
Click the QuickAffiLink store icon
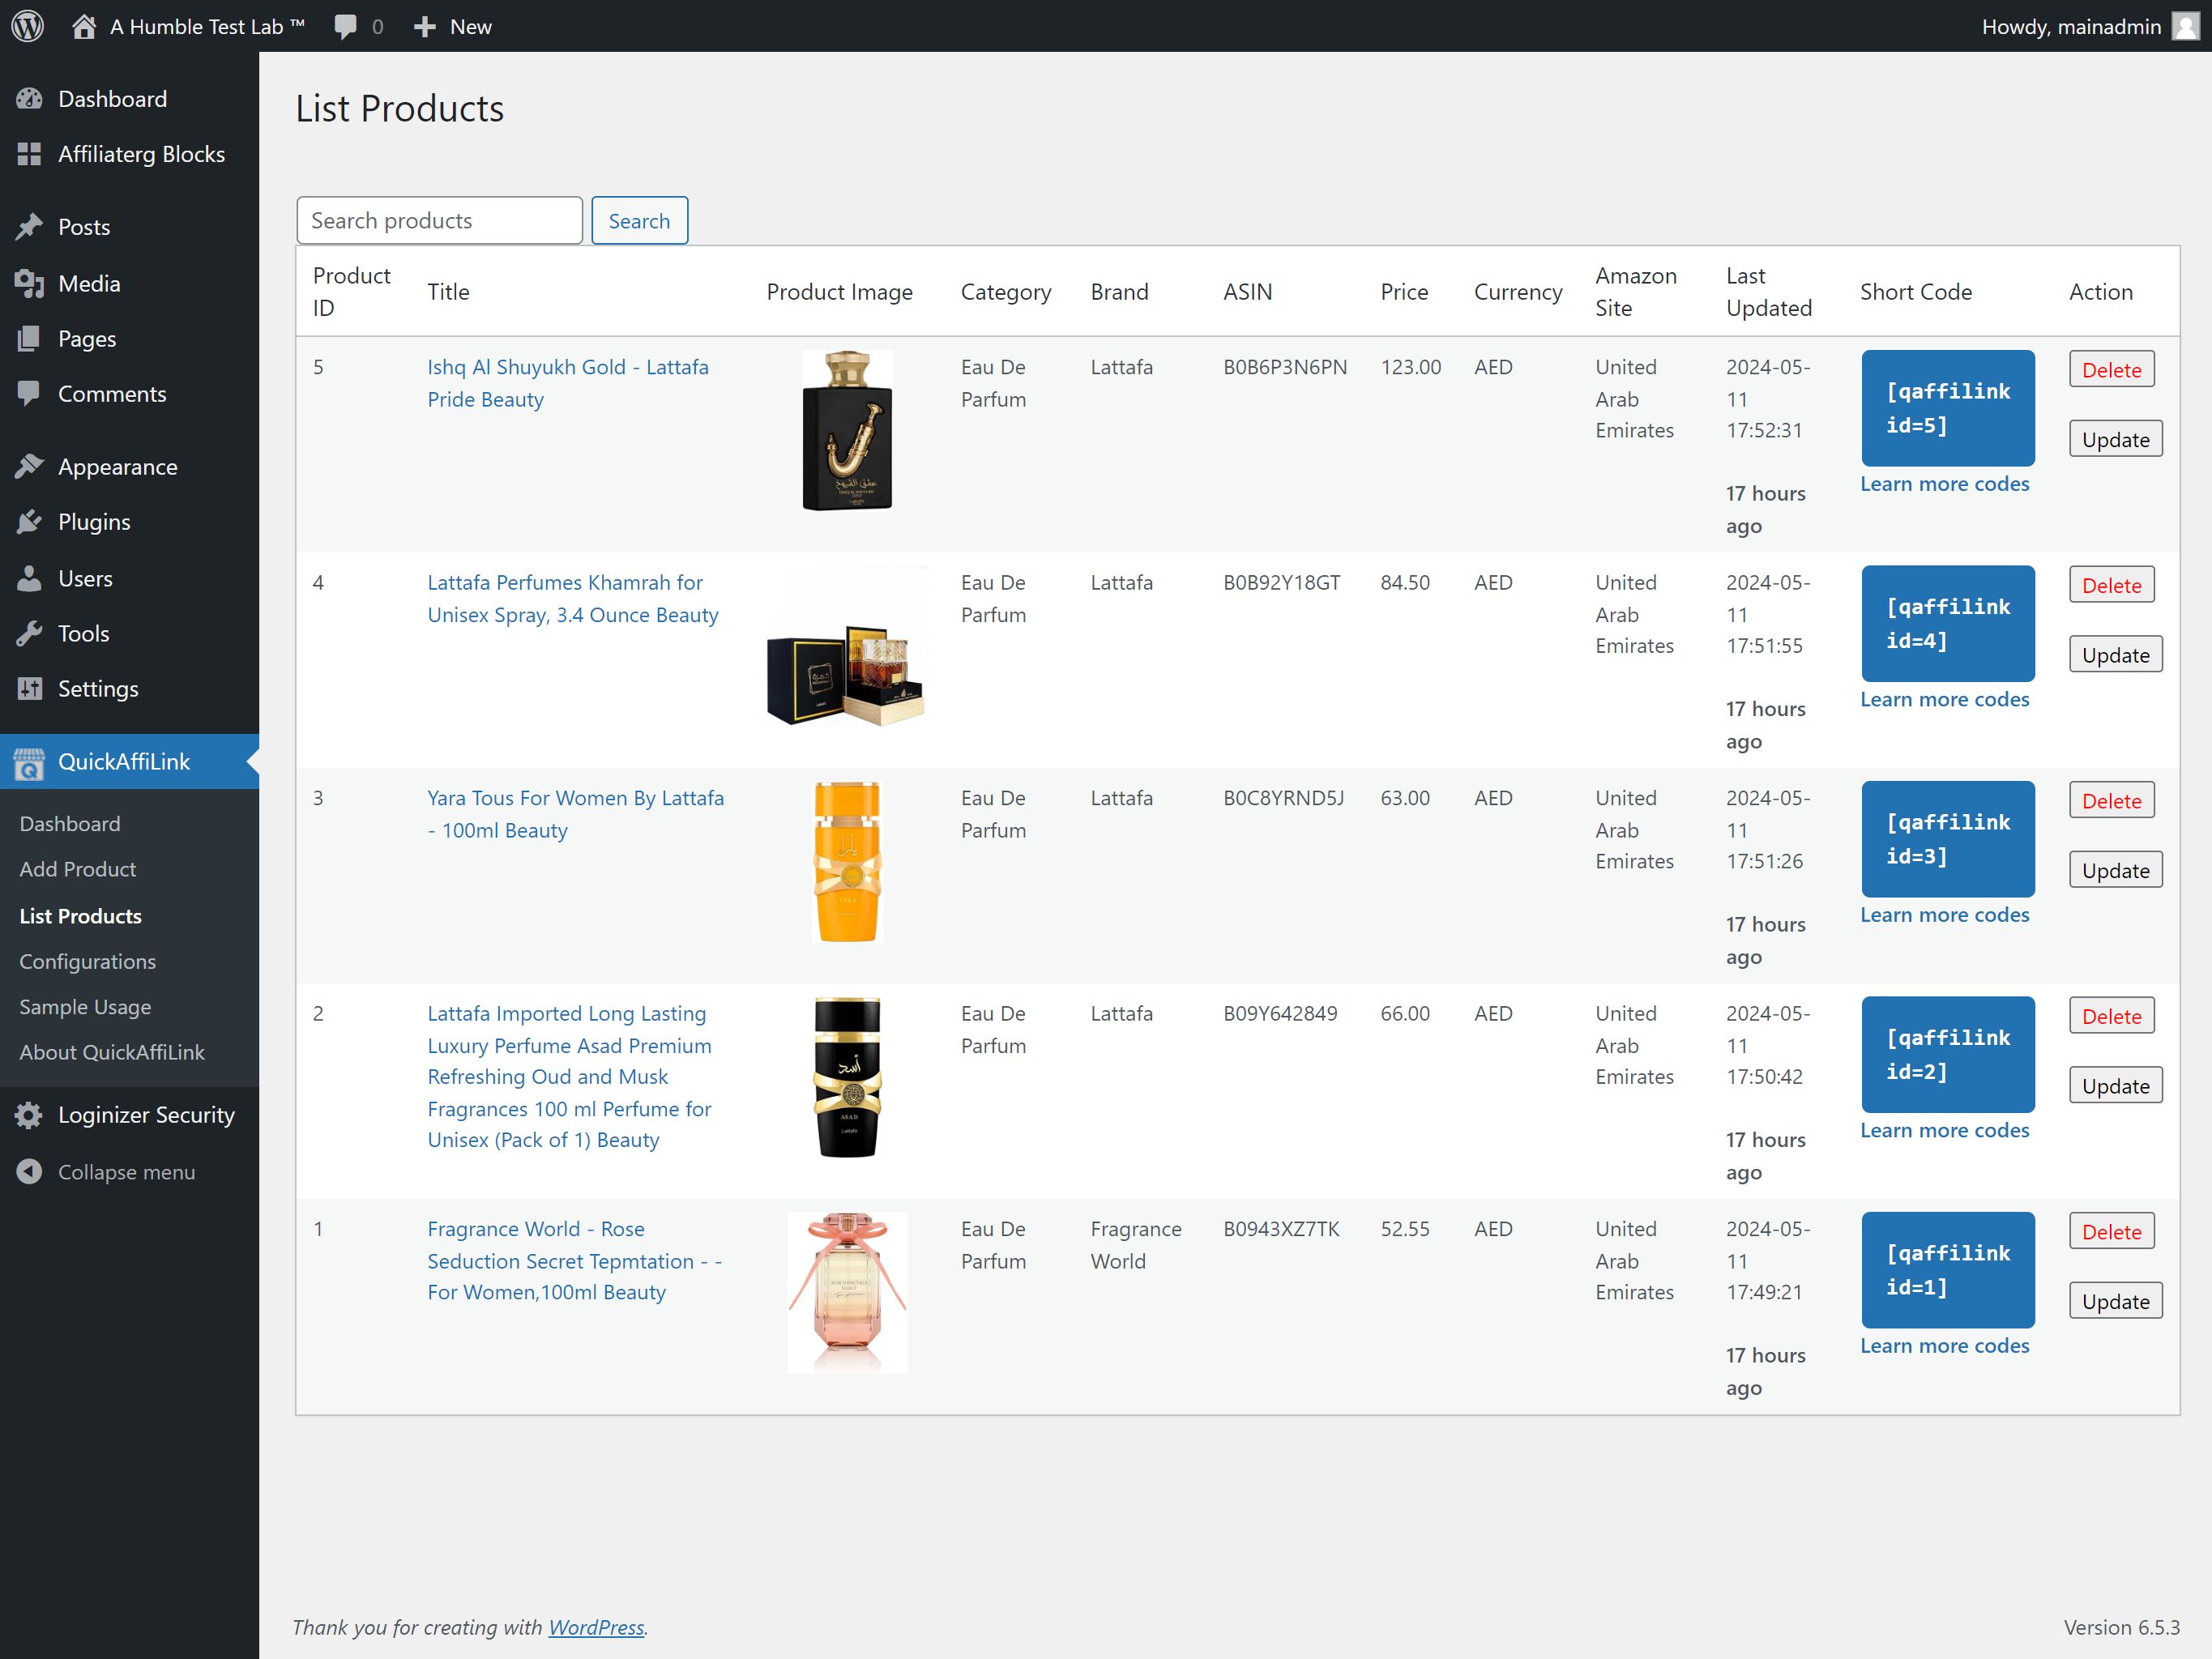point(29,762)
